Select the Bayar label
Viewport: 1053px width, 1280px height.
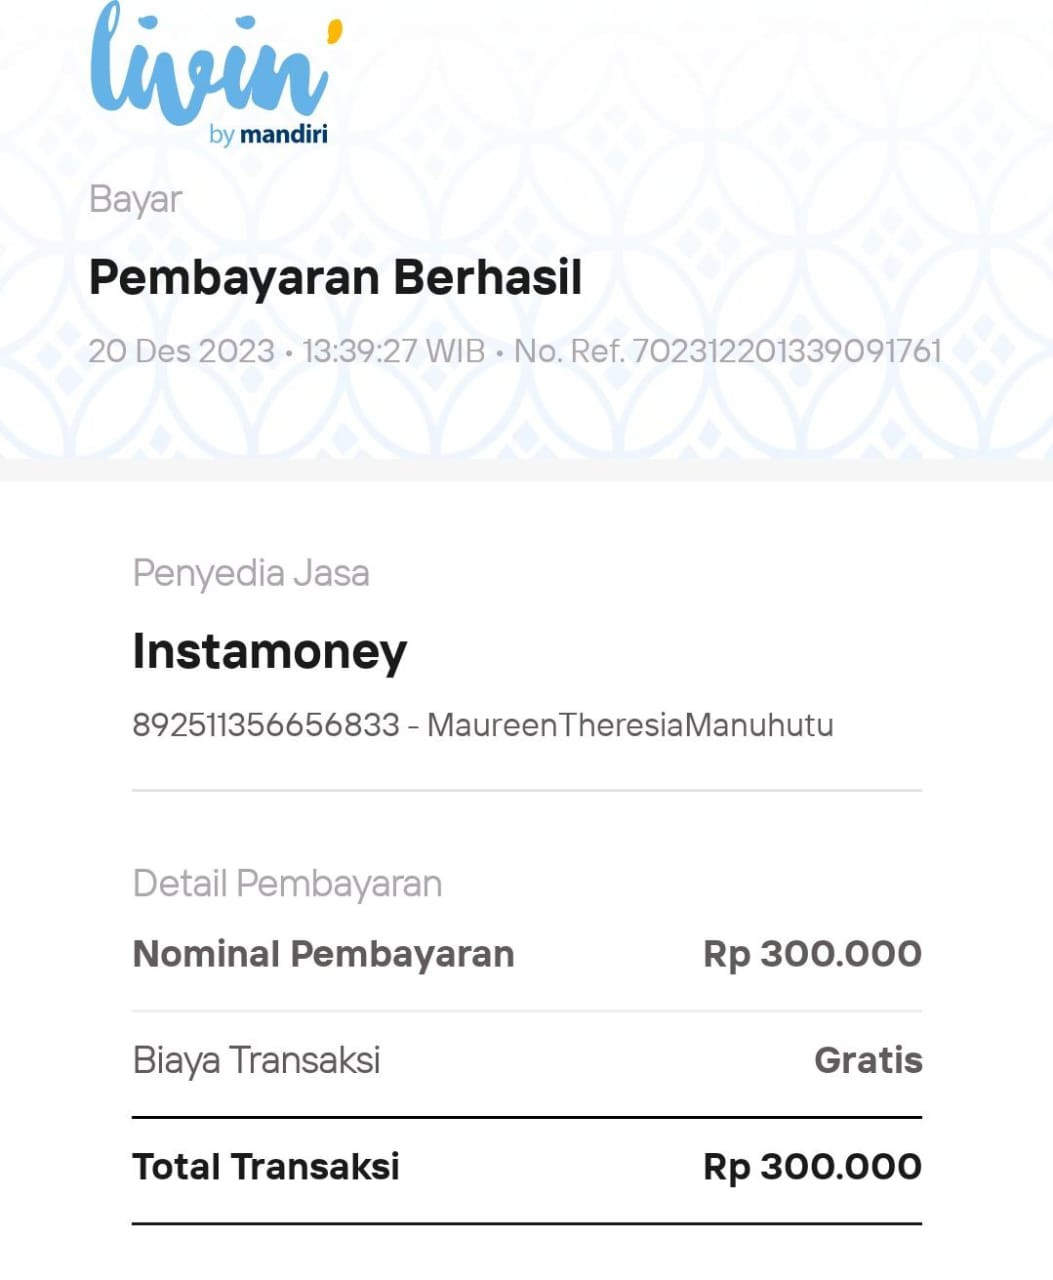[x=135, y=200]
